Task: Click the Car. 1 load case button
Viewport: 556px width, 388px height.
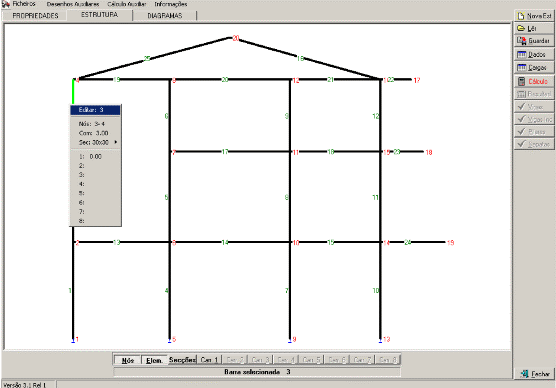Action: click(x=209, y=360)
